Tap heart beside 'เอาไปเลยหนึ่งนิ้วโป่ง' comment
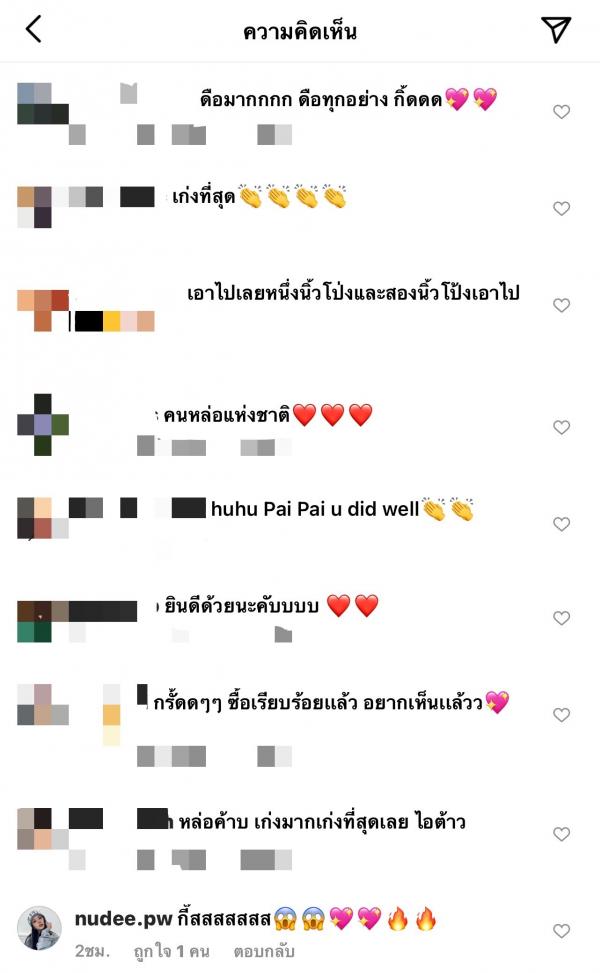This screenshot has height=973, width=600. tap(562, 305)
